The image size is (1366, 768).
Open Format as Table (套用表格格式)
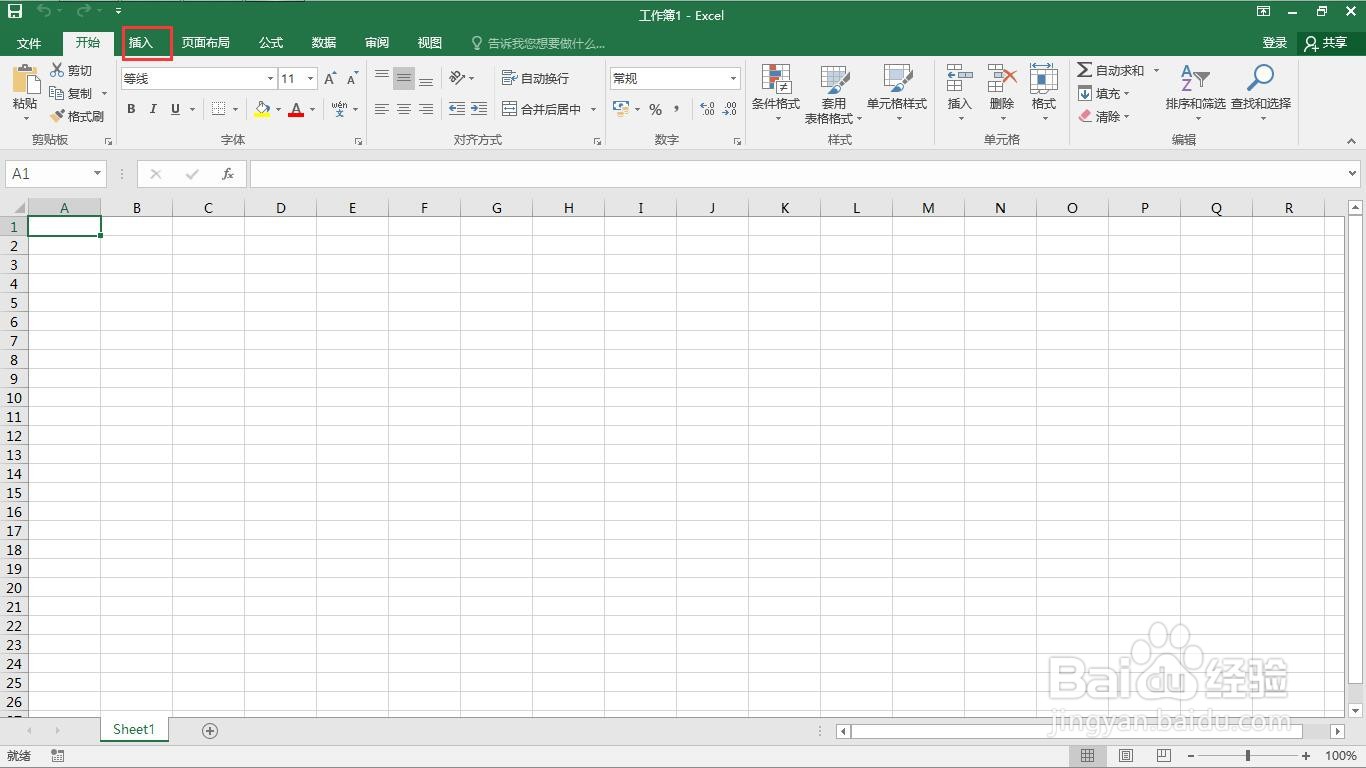click(x=834, y=93)
